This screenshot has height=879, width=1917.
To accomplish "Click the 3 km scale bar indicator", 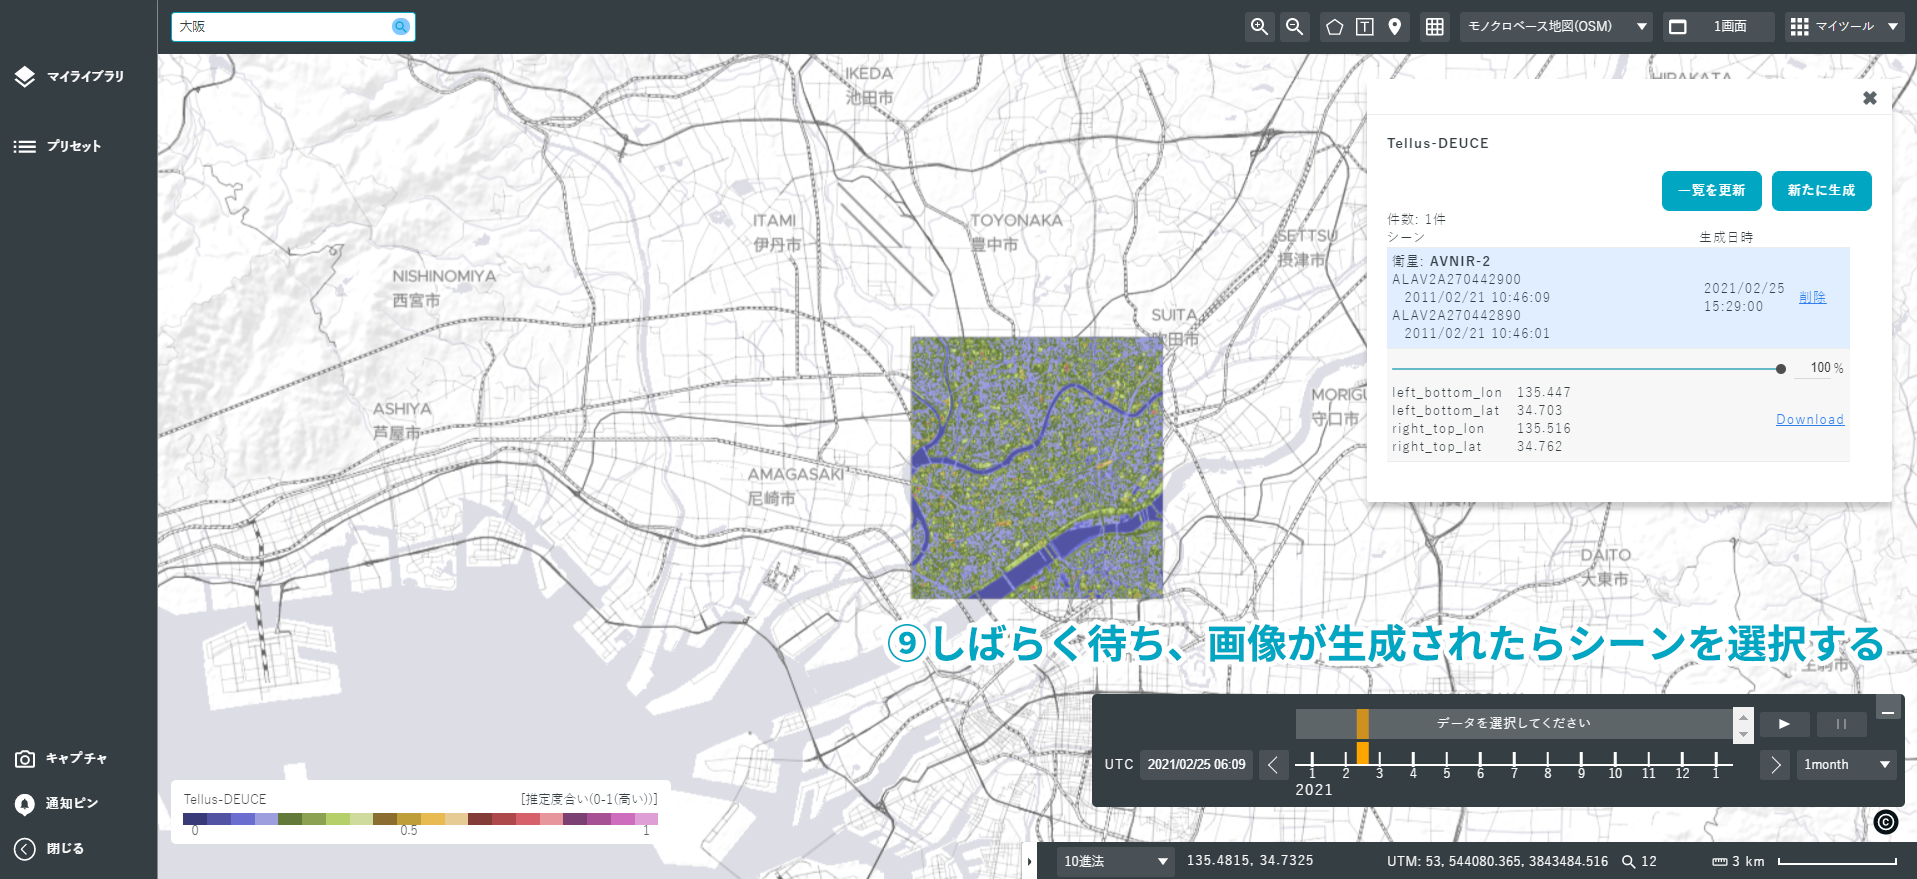I will point(1804,861).
